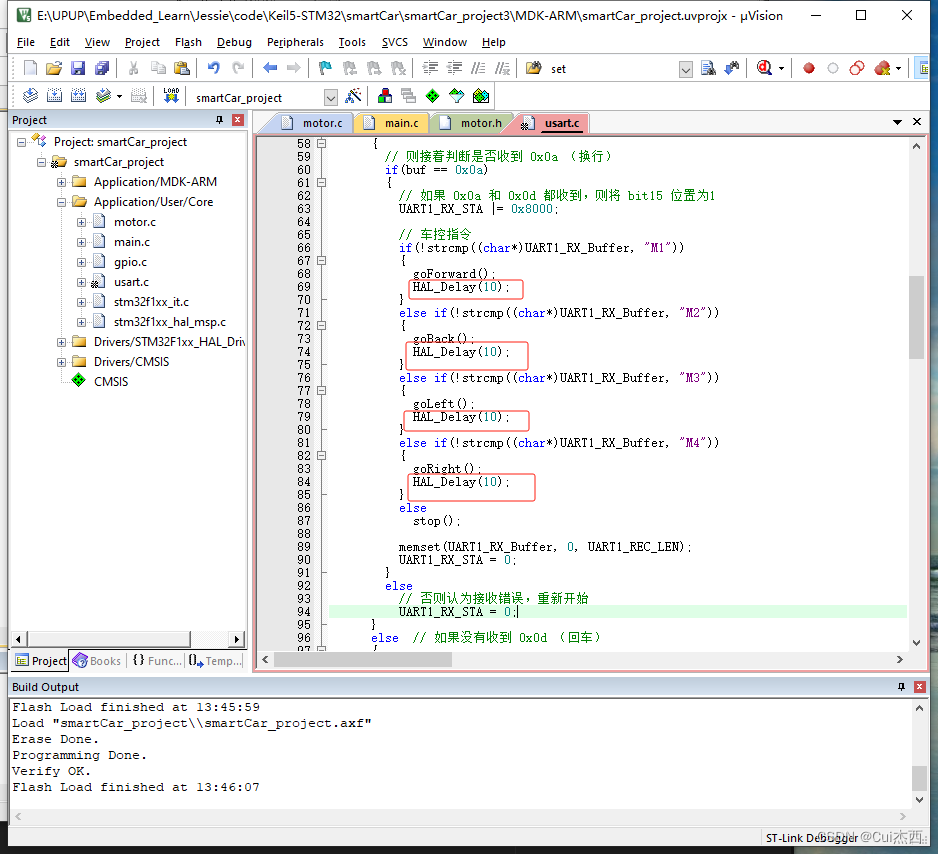Create a new file with the New icon
This screenshot has height=854, width=938.
tap(30, 68)
